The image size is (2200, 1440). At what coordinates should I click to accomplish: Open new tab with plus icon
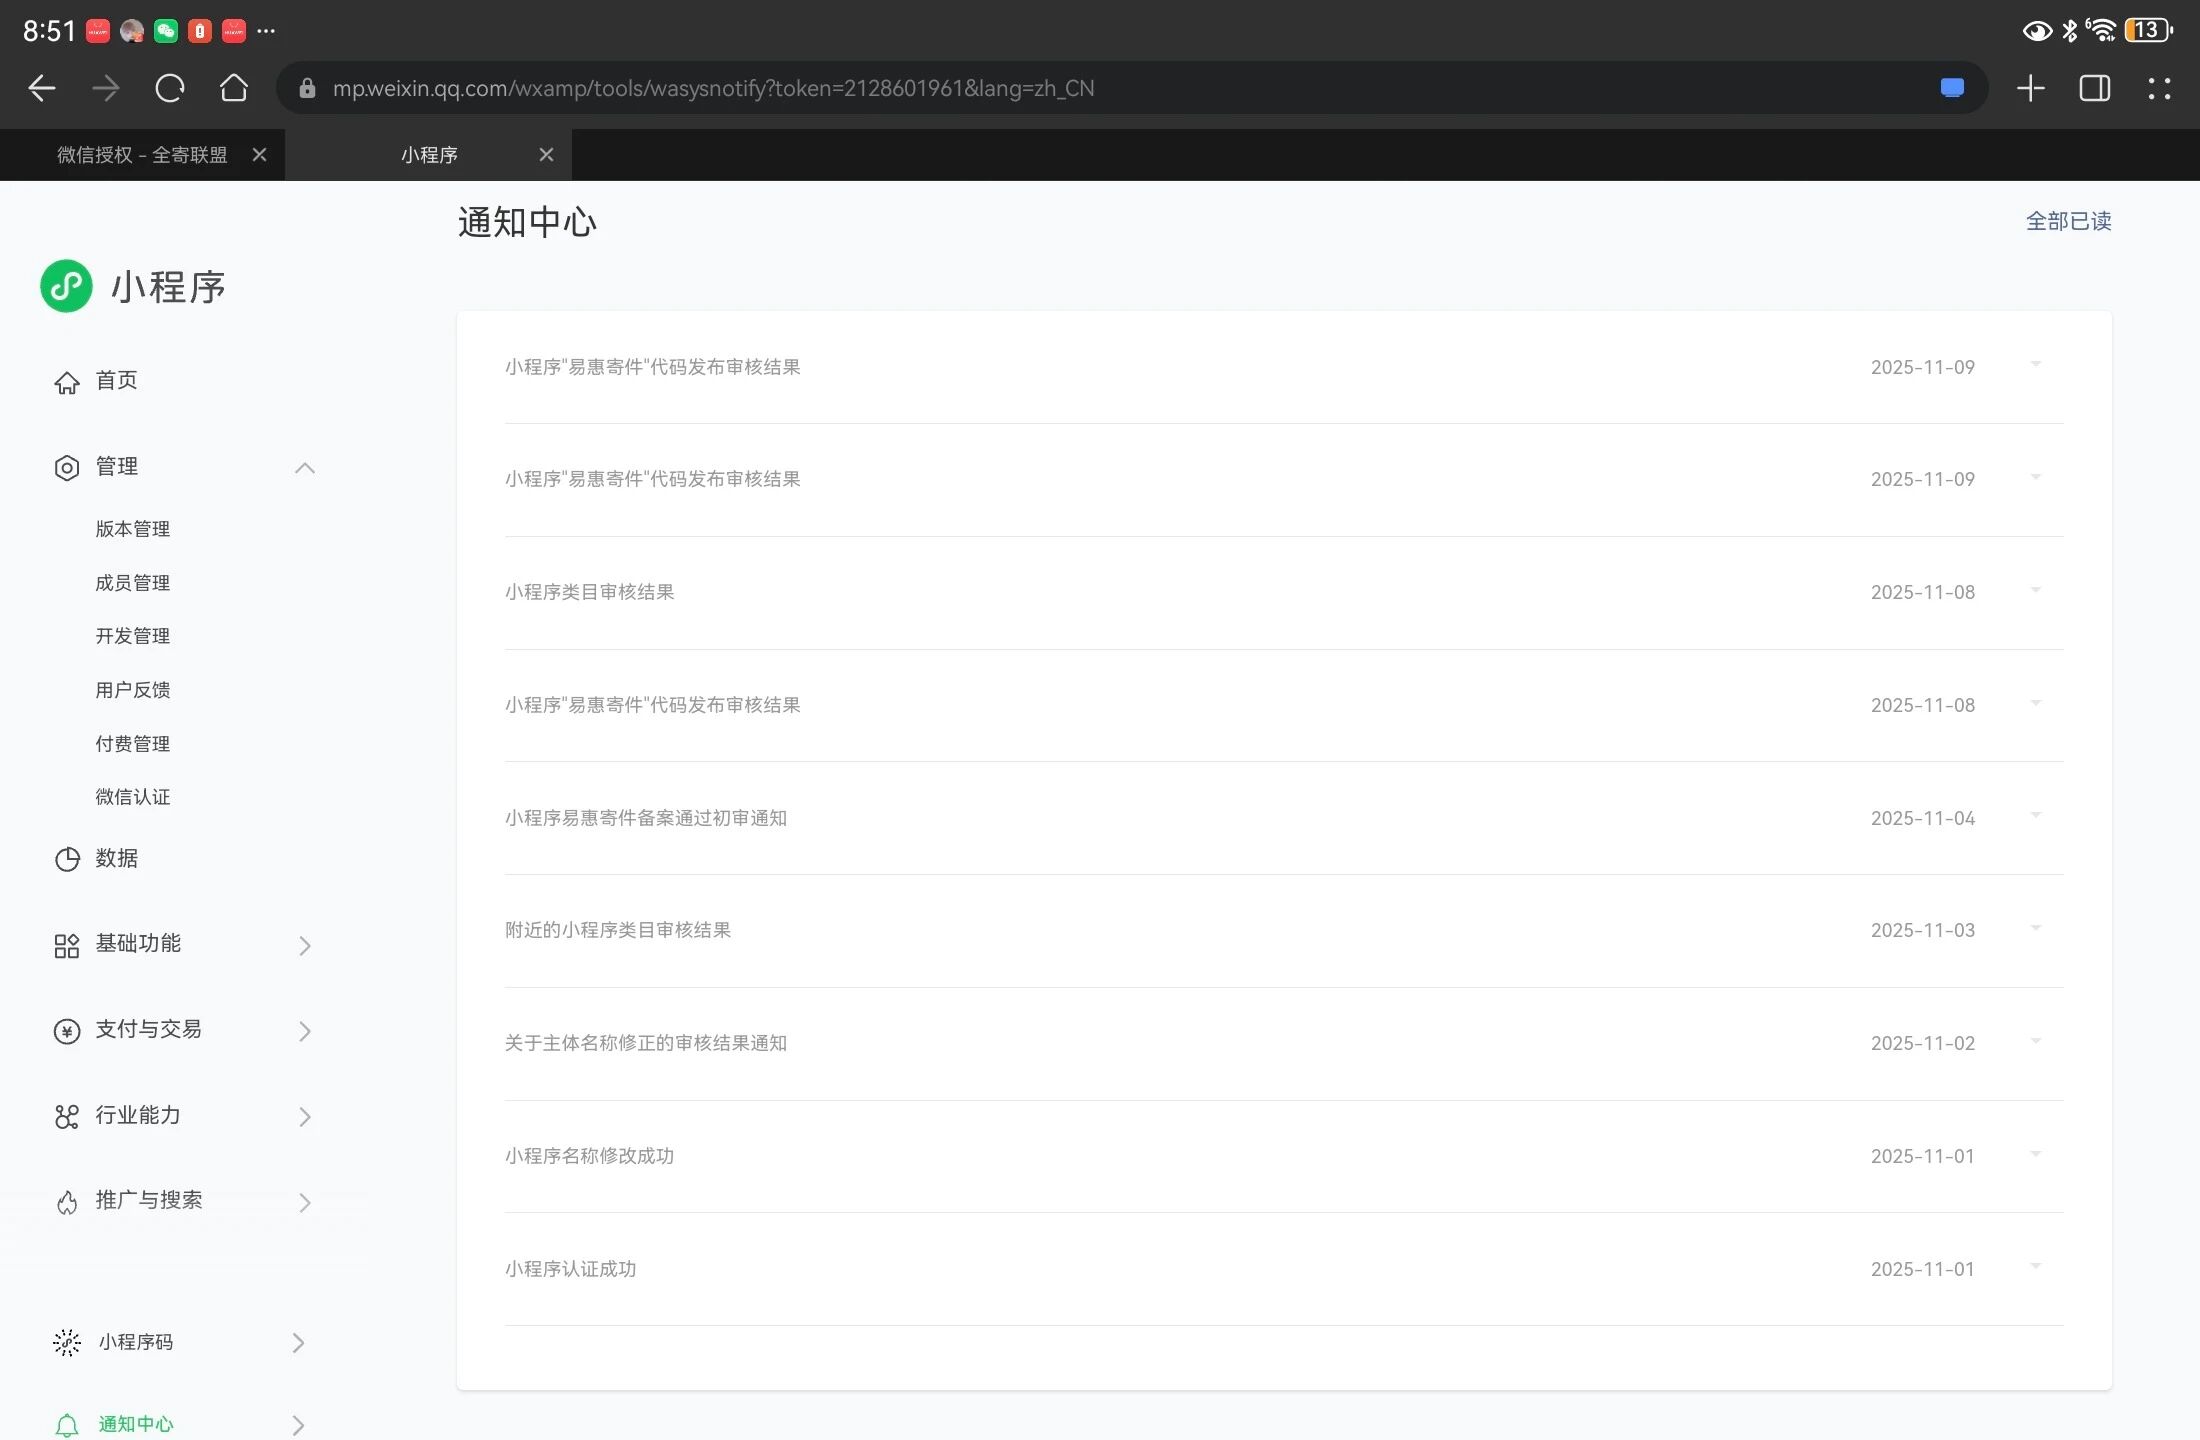point(2030,89)
